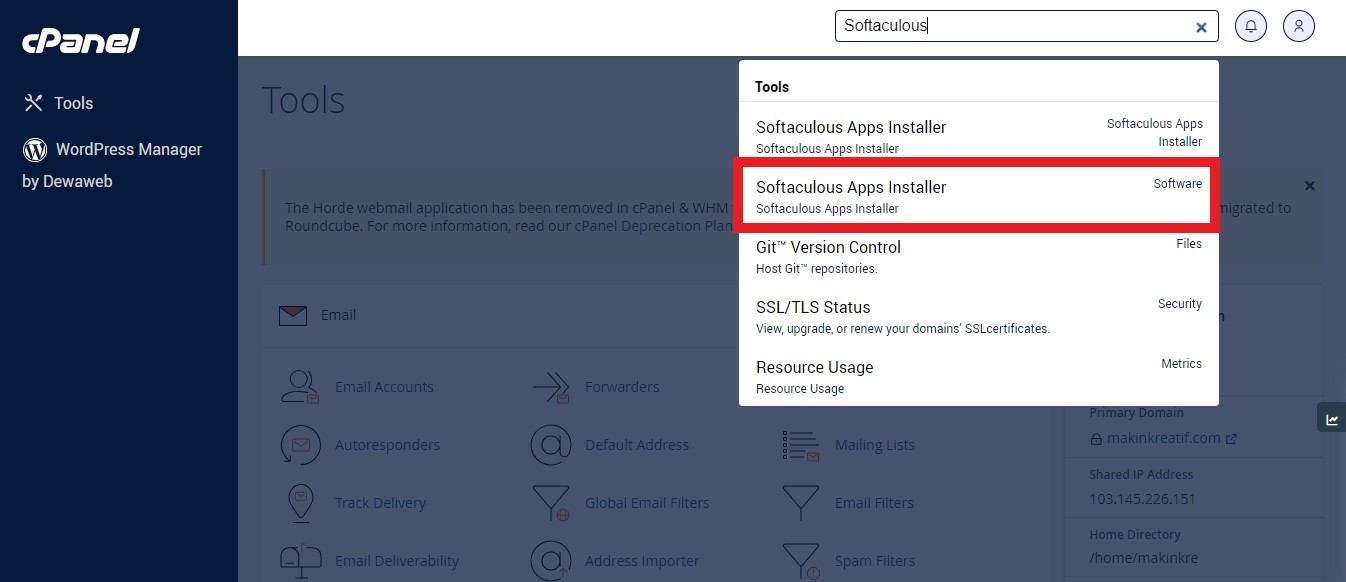Select Git Version Control search result
Viewport: 1346px width, 582px height.
click(x=978, y=256)
